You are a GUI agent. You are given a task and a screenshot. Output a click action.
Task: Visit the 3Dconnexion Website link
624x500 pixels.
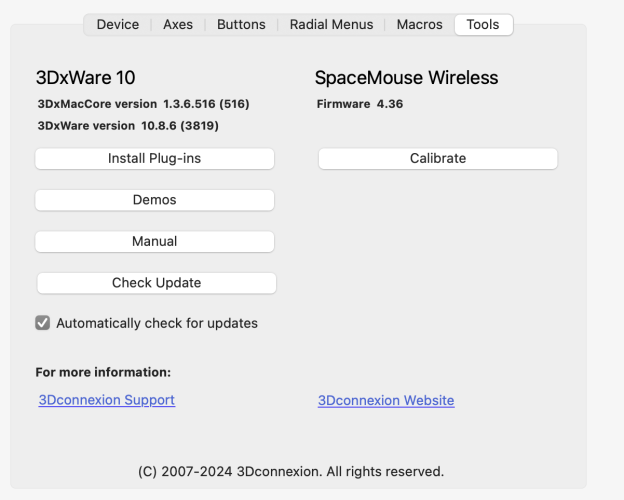[x=385, y=400]
